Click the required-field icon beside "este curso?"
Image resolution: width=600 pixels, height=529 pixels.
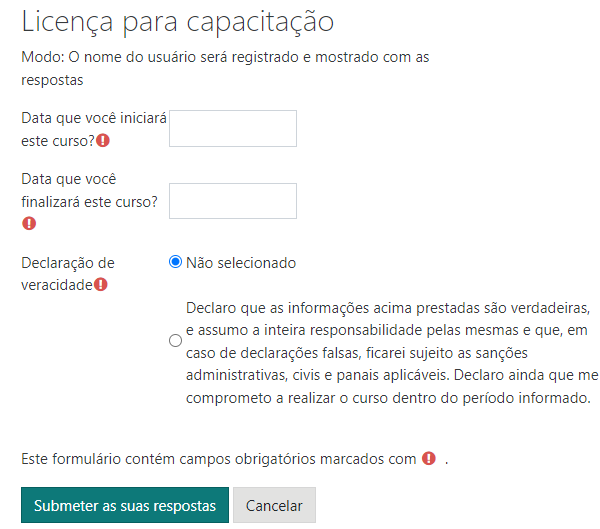[103, 140]
